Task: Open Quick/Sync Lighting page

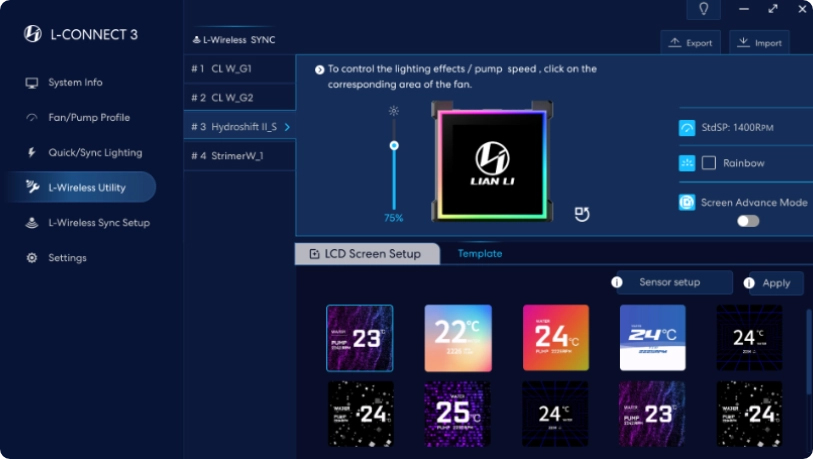Action: tap(95, 153)
